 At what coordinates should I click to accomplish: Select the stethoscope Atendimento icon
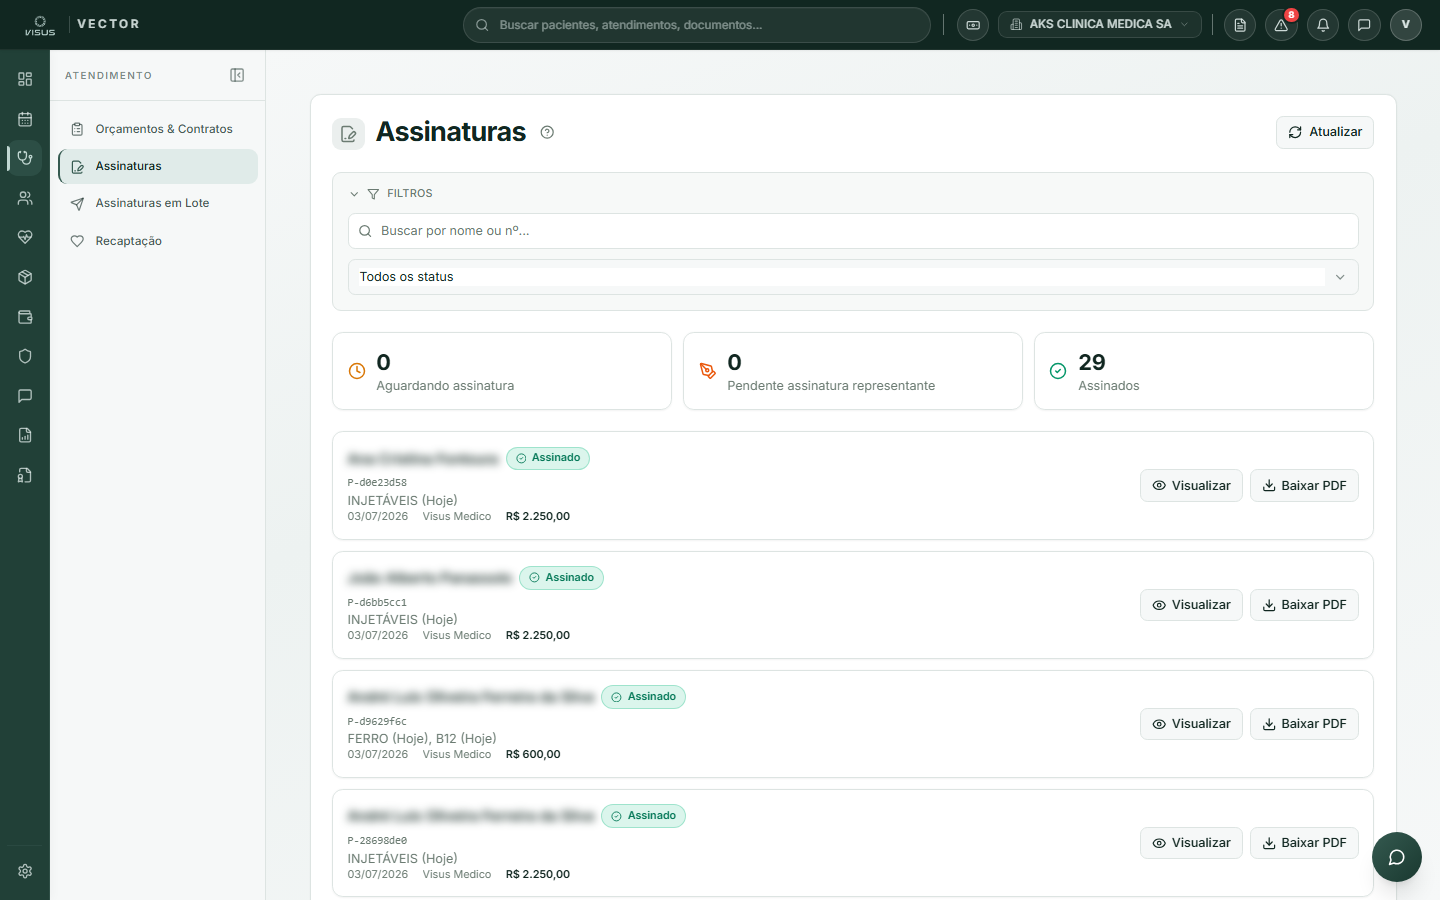25,158
